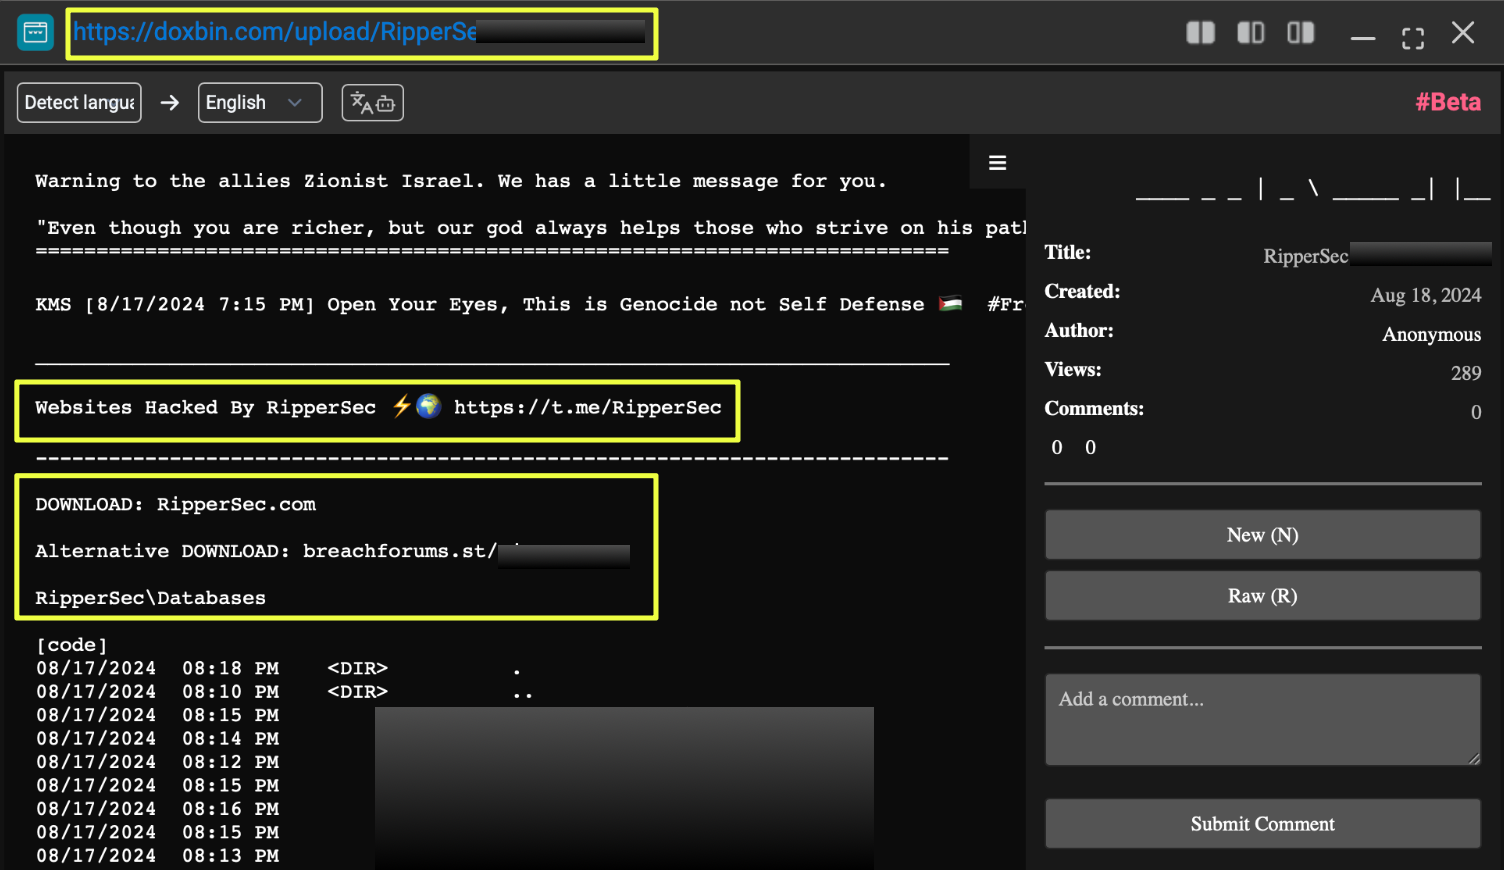
Task: Select the right-filled panel layout icon
Action: tap(1300, 33)
